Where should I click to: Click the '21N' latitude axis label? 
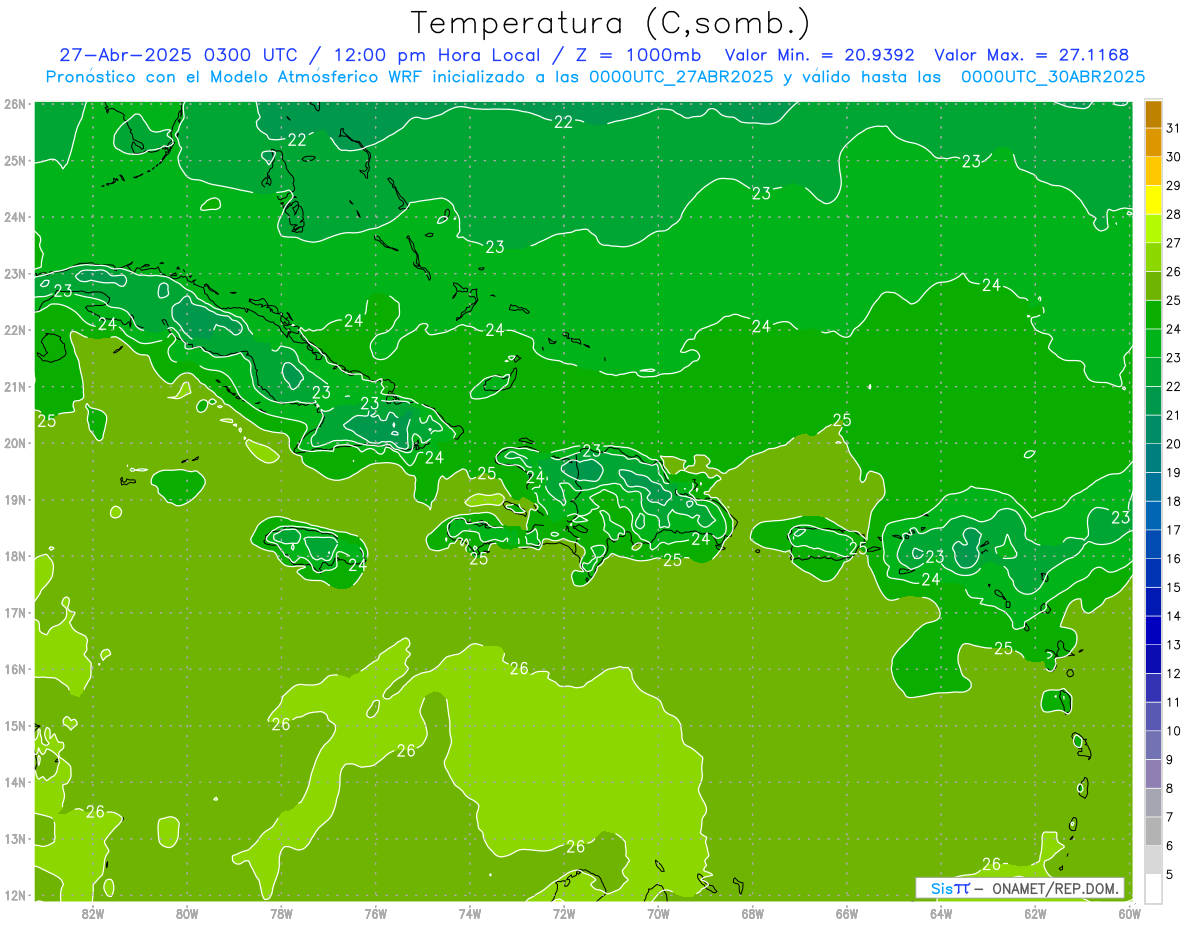[15, 386]
